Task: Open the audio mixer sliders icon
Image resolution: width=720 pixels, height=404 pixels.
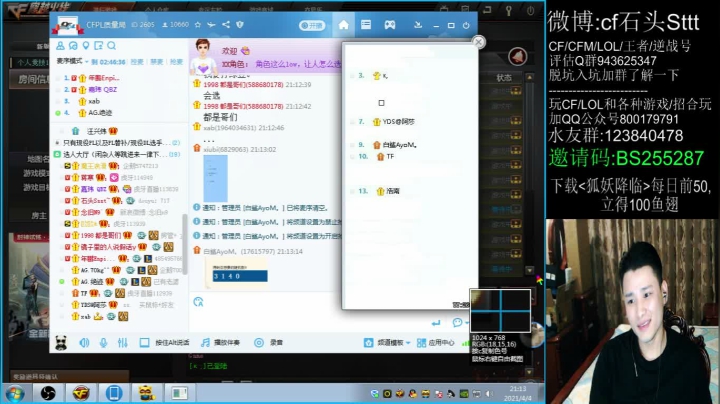Action: tap(123, 342)
